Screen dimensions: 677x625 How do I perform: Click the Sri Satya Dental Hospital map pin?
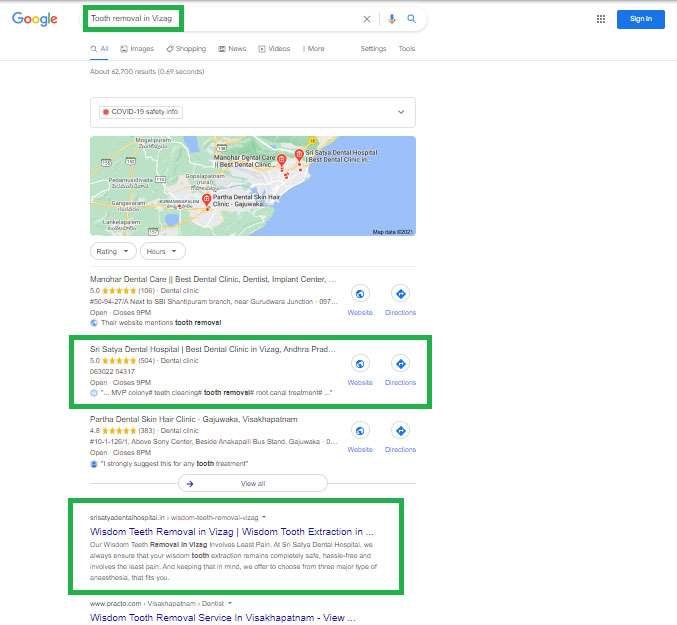(x=299, y=155)
